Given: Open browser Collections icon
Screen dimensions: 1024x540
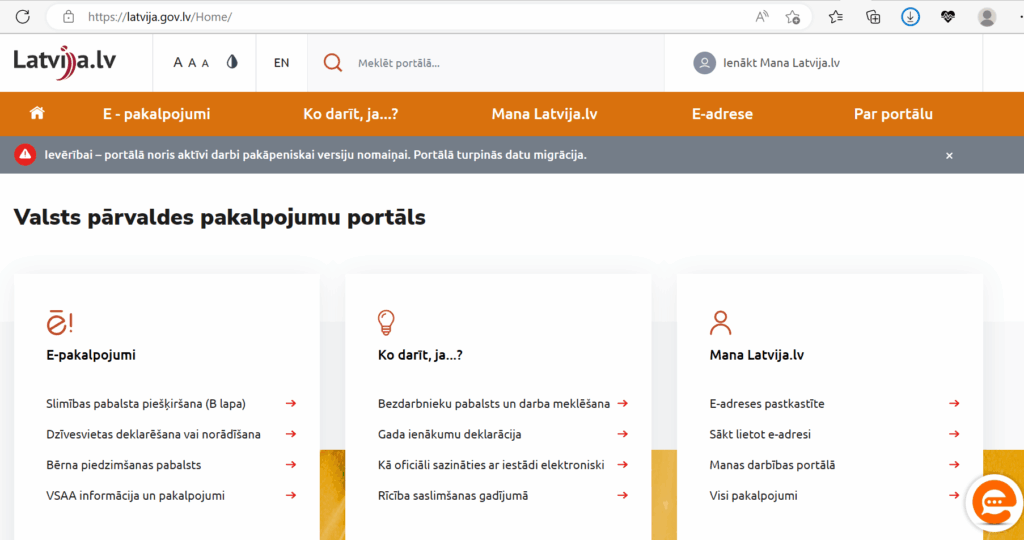Looking at the screenshot, I should 872,17.
